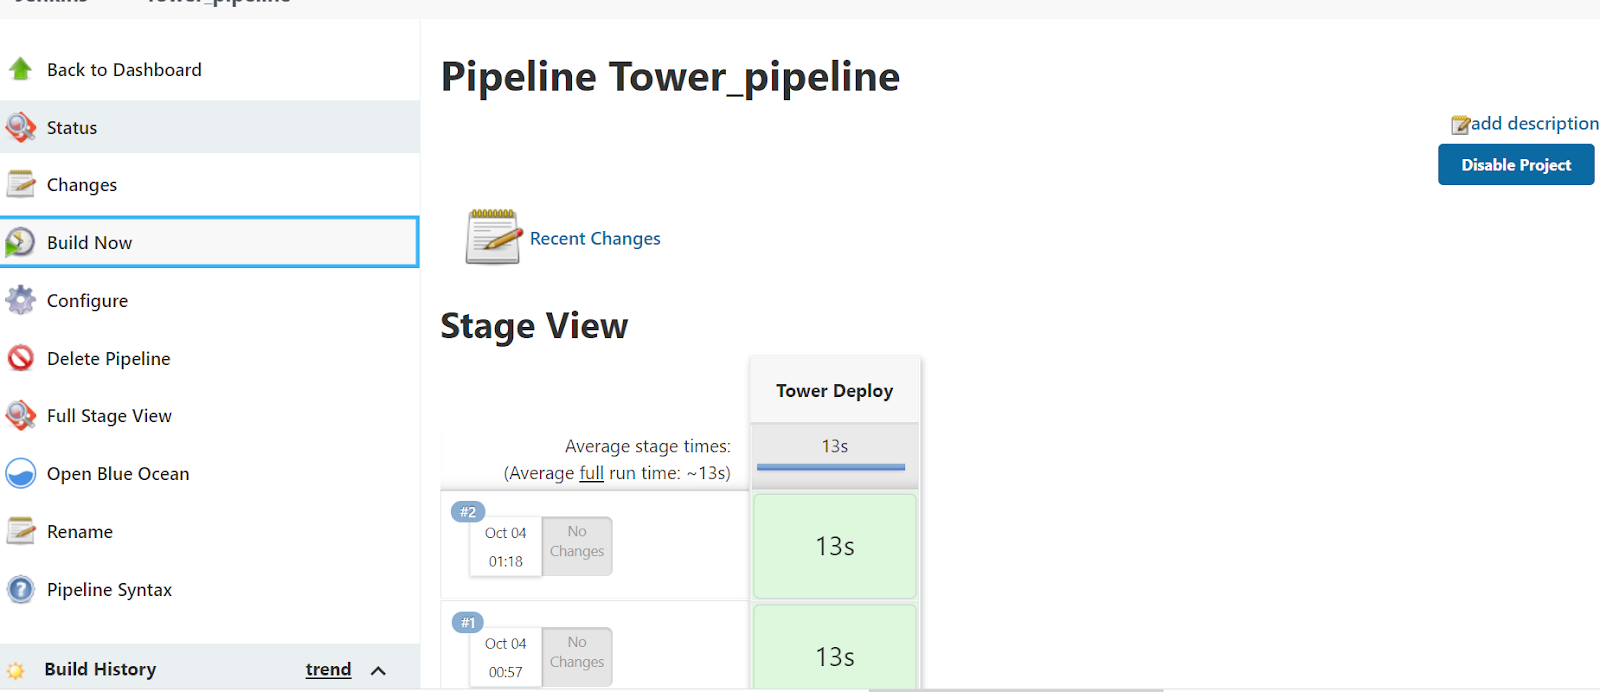Click the Build Now clock icon

click(20, 242)
